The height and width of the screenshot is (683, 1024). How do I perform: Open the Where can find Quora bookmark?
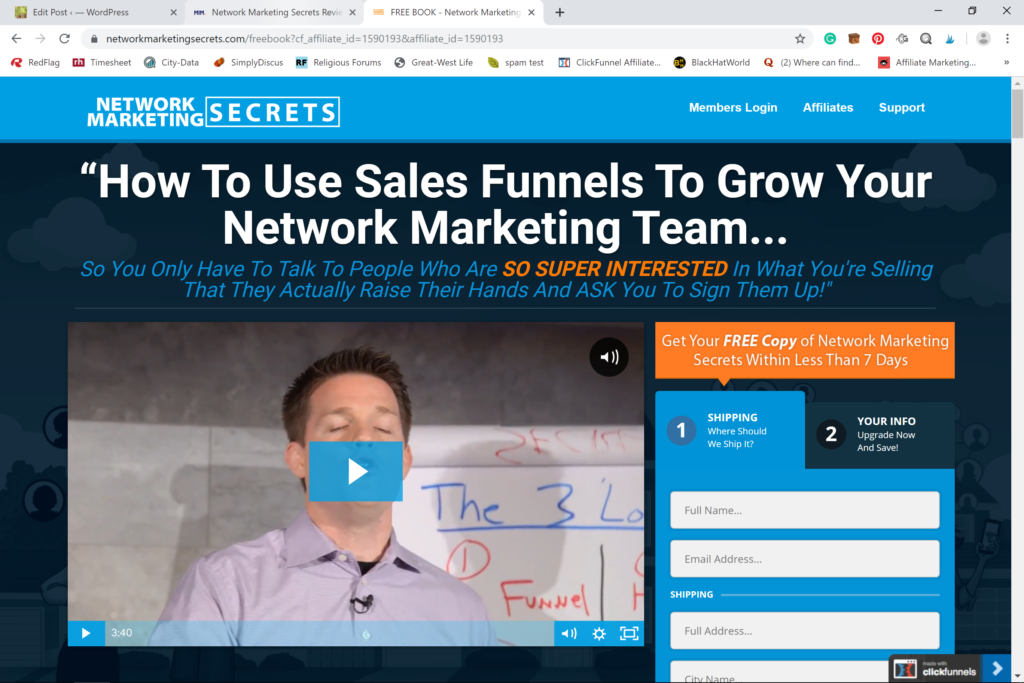tap(812, 63)
